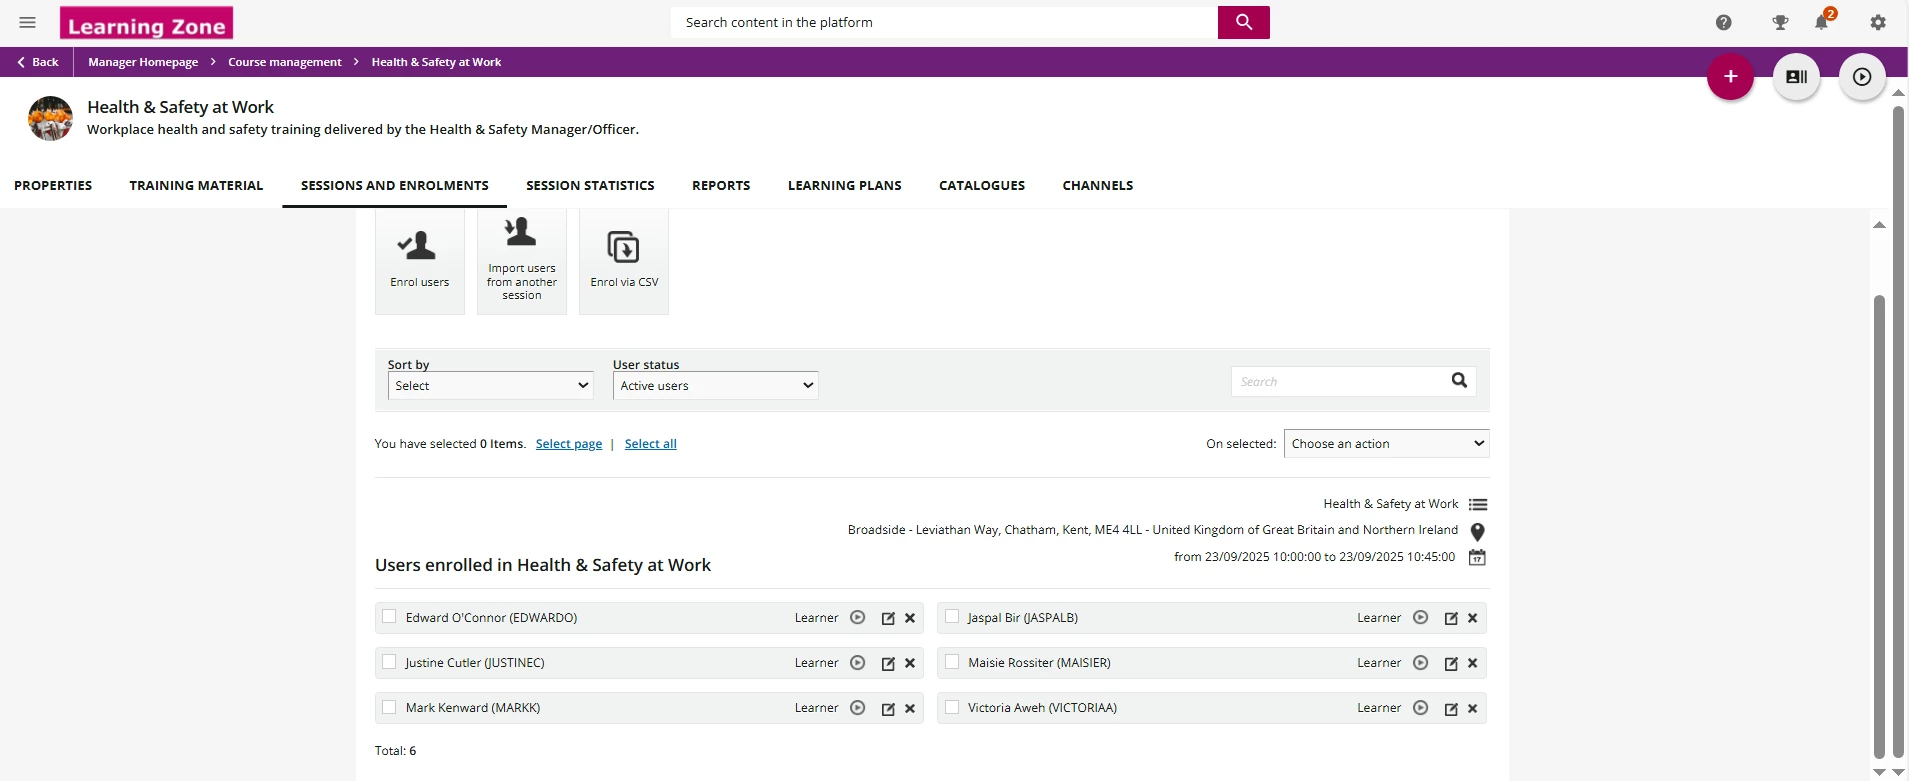Screen dimensions: 1909x781
Task: Edit enrolment of Maisie Rossiter
Action: click(x=1451, y=663)
